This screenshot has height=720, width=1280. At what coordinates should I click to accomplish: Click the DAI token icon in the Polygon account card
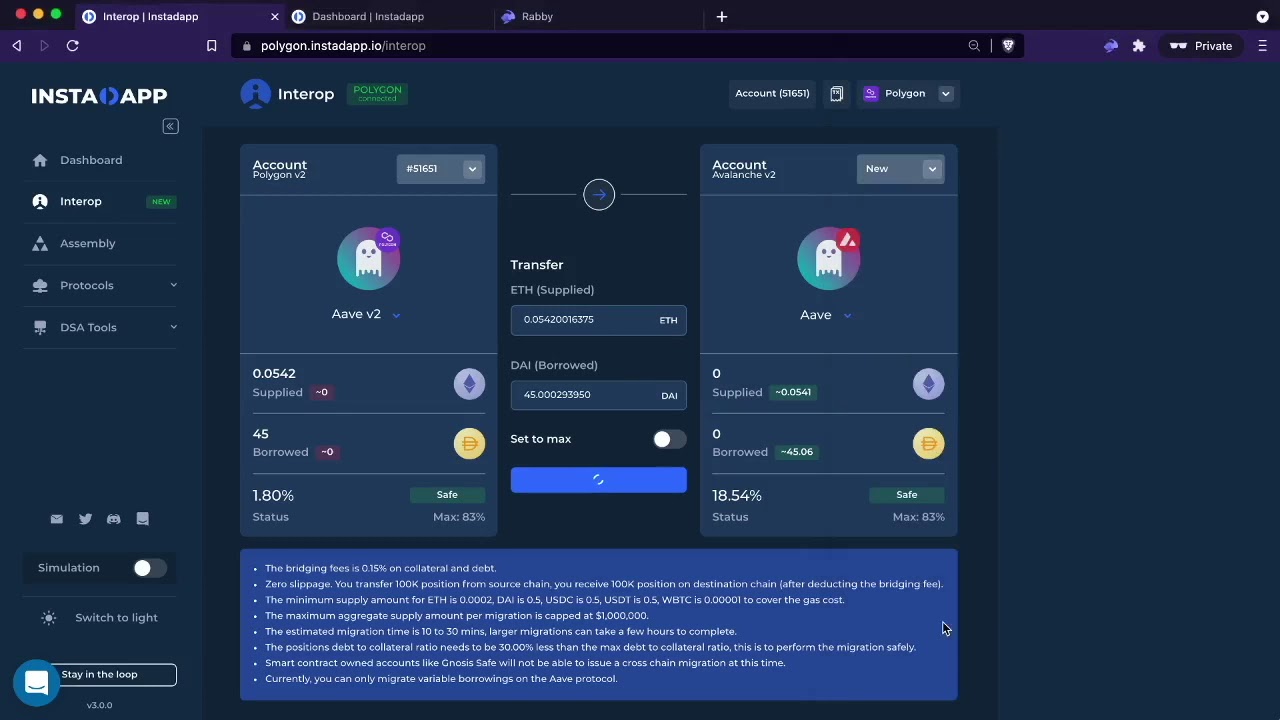[469, 443]
